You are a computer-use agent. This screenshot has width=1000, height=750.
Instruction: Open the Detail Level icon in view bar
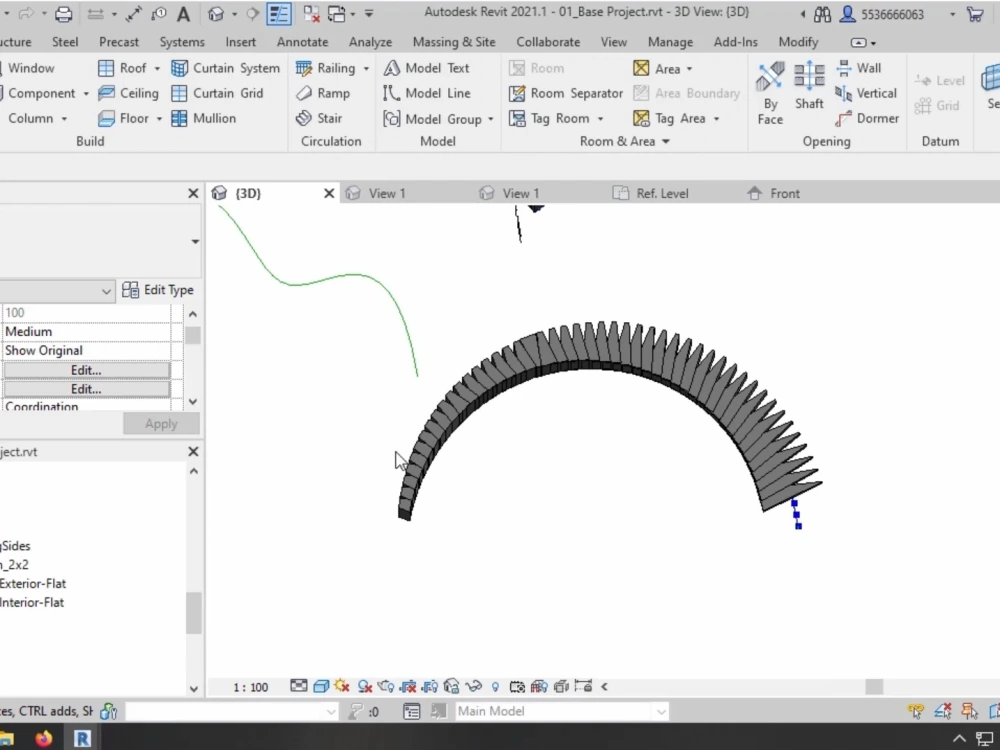[298, 686]
